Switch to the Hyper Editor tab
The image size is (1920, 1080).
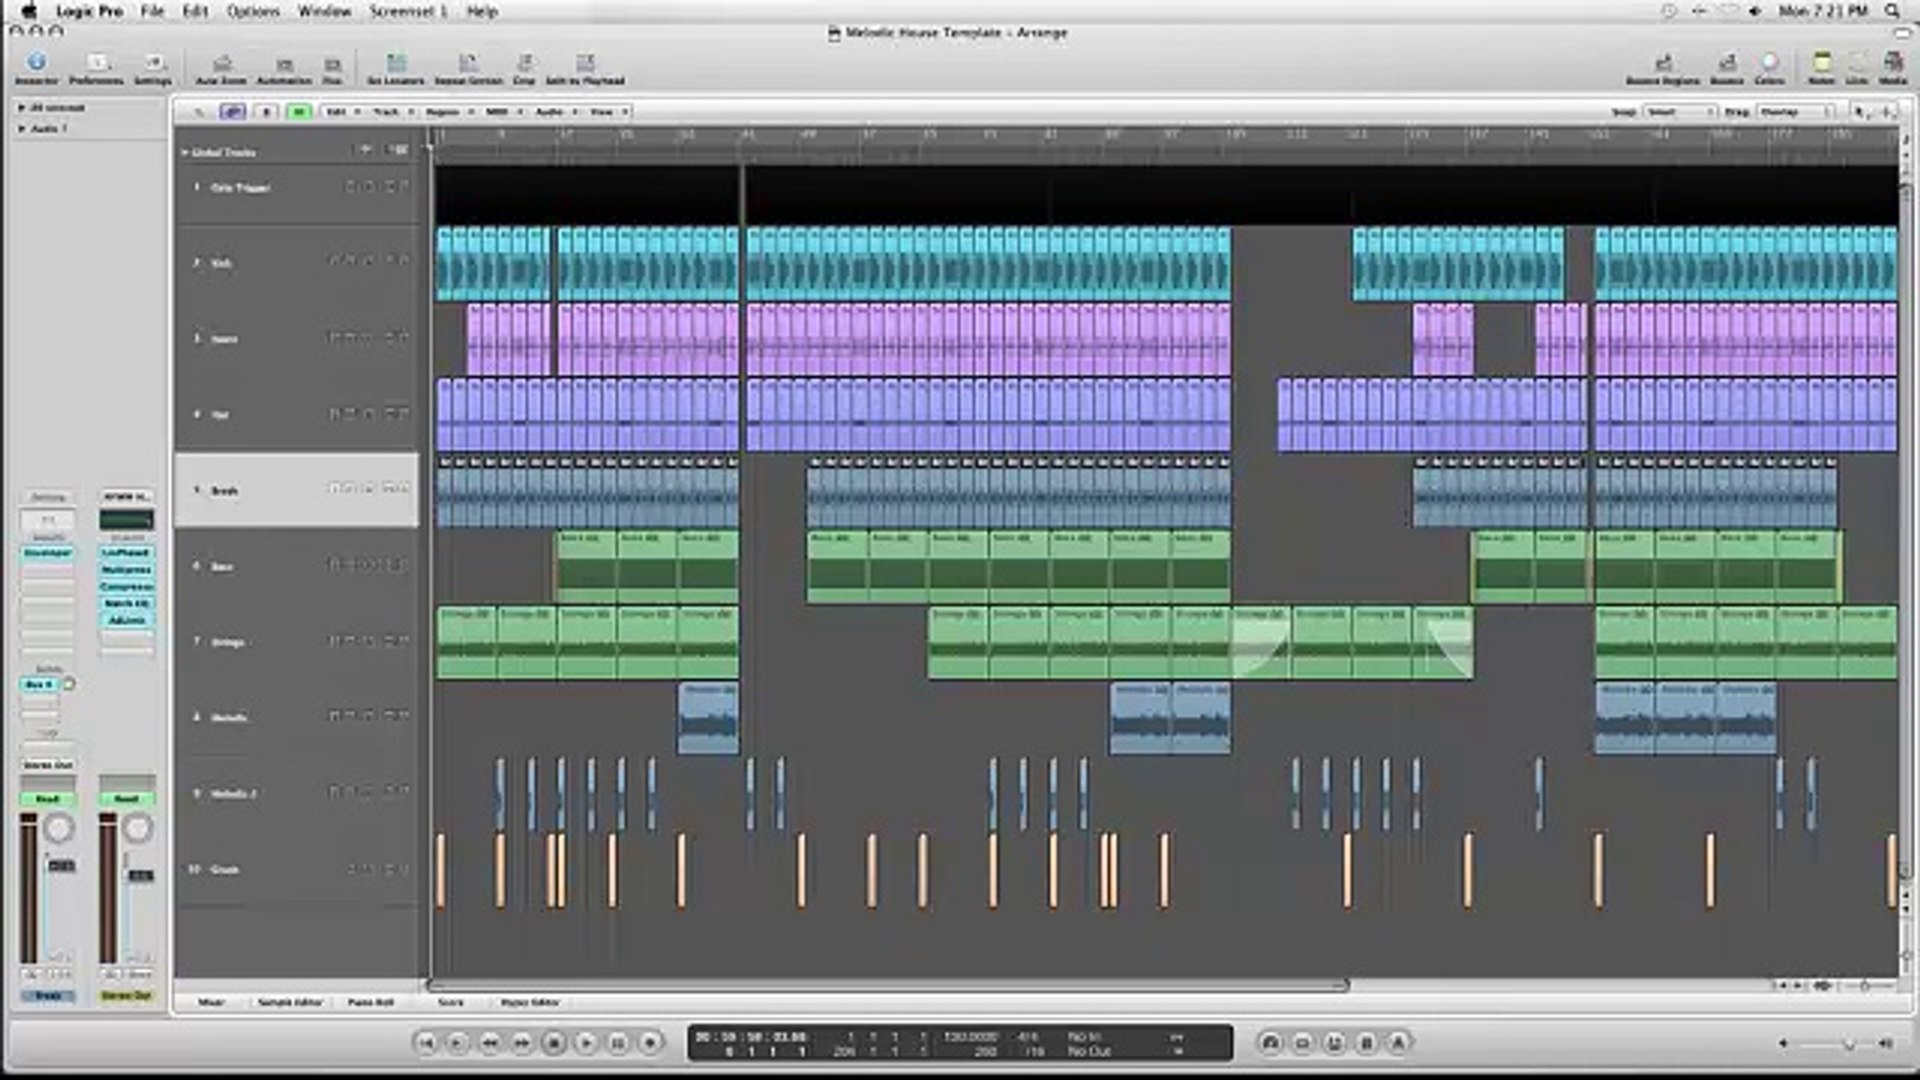coord(530,1002)
